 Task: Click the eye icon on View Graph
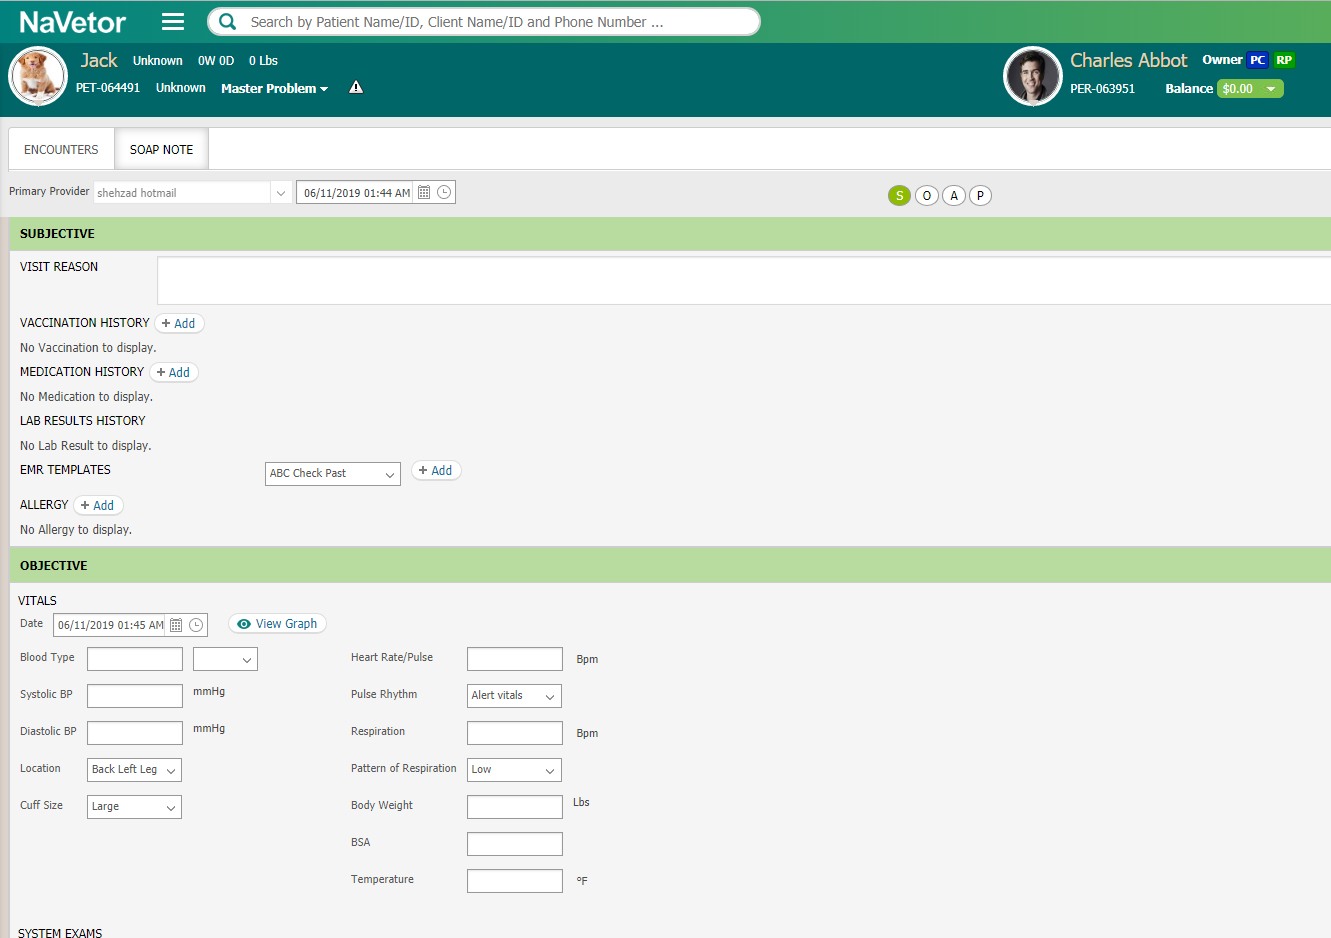click(243, 624)
